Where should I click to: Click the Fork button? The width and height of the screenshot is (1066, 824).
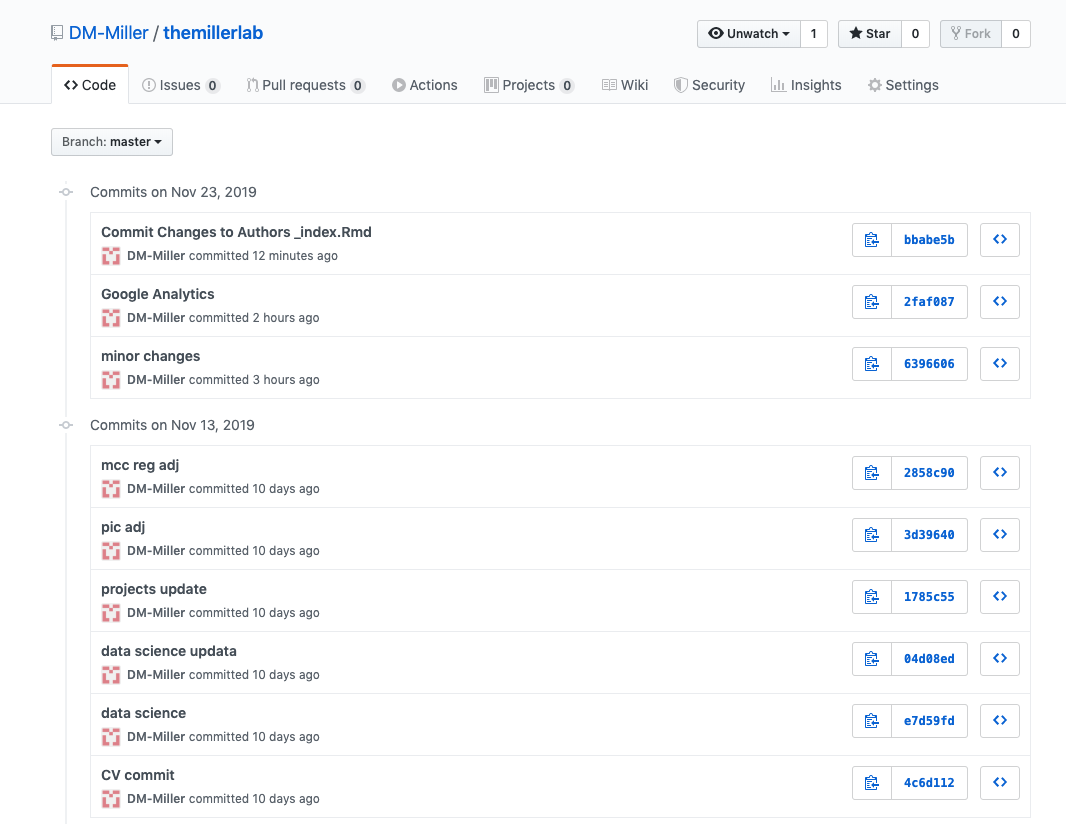[x=971, y=34]
